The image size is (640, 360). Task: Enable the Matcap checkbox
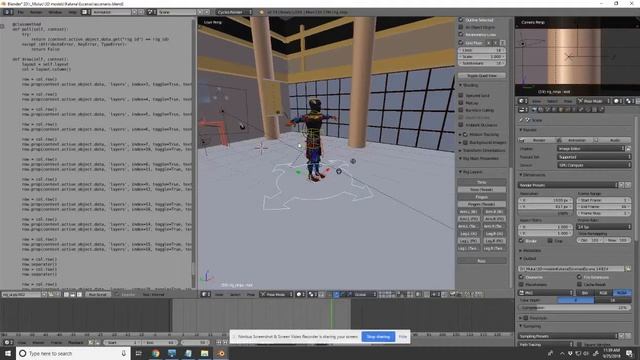(461, 103)
